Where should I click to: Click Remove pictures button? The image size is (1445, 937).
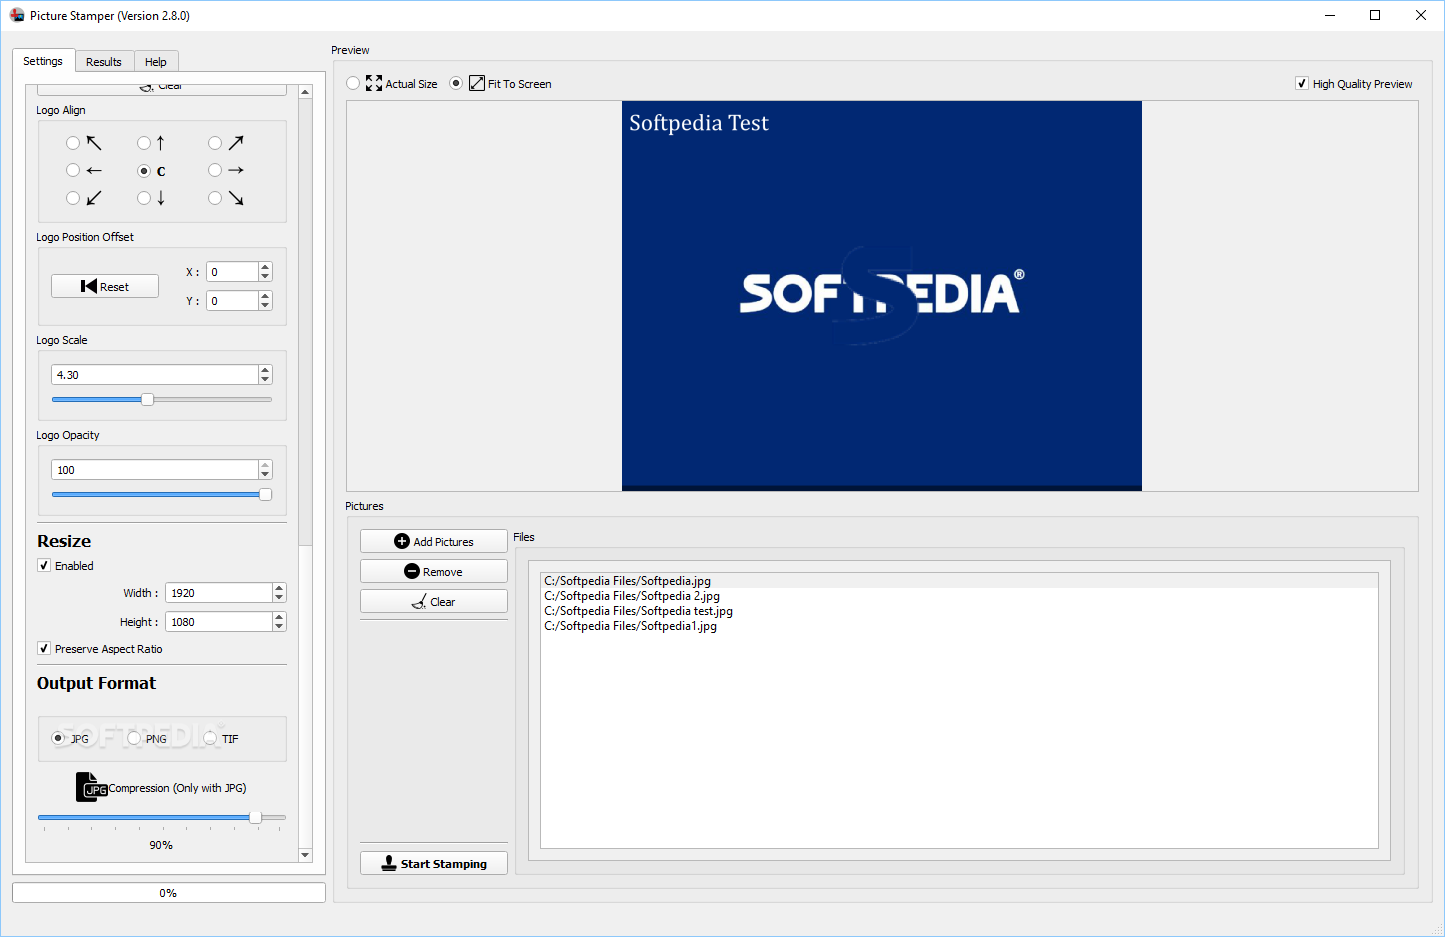tap(434, 571)
